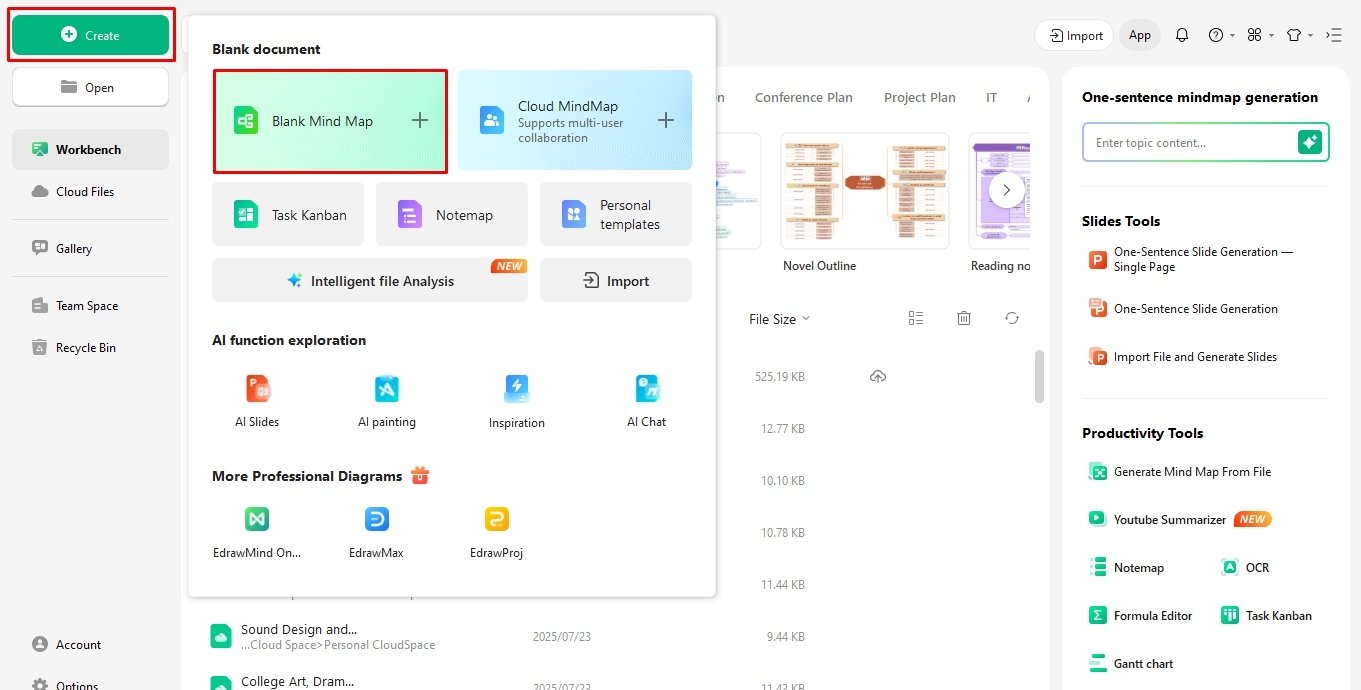Open the help question-mark dropdown
Viewport: 1361px width, 690px height.
1221,35
